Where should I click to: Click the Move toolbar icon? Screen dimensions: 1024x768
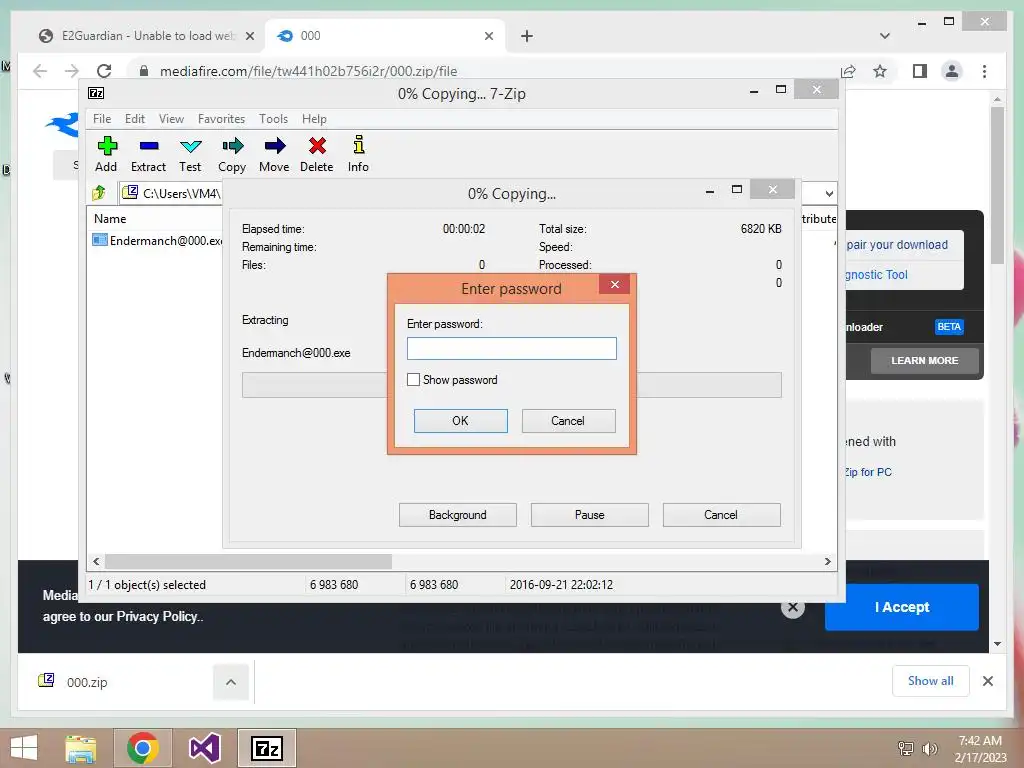[x=274, y=153]
